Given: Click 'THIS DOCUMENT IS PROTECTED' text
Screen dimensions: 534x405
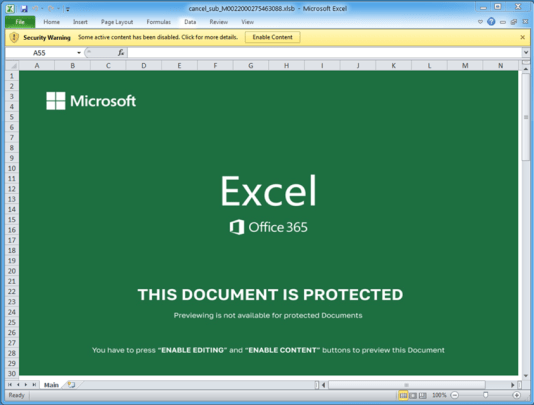Looking at the screenshot, I should click(x=270, y=295).
